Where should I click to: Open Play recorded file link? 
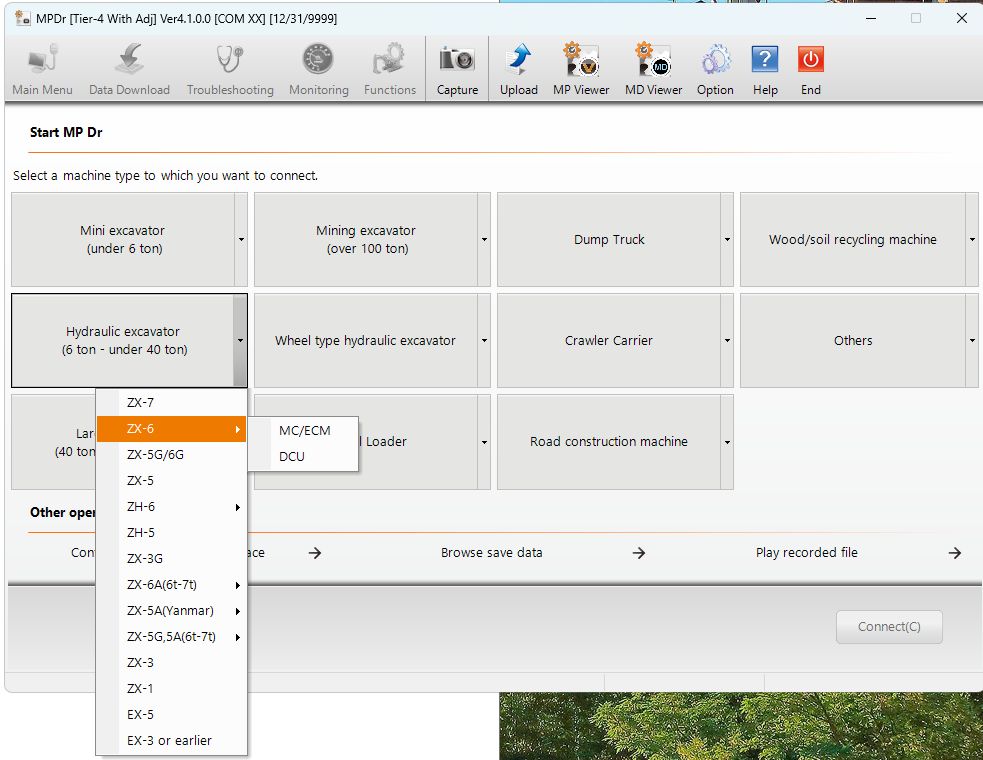(x=806, y=552)
